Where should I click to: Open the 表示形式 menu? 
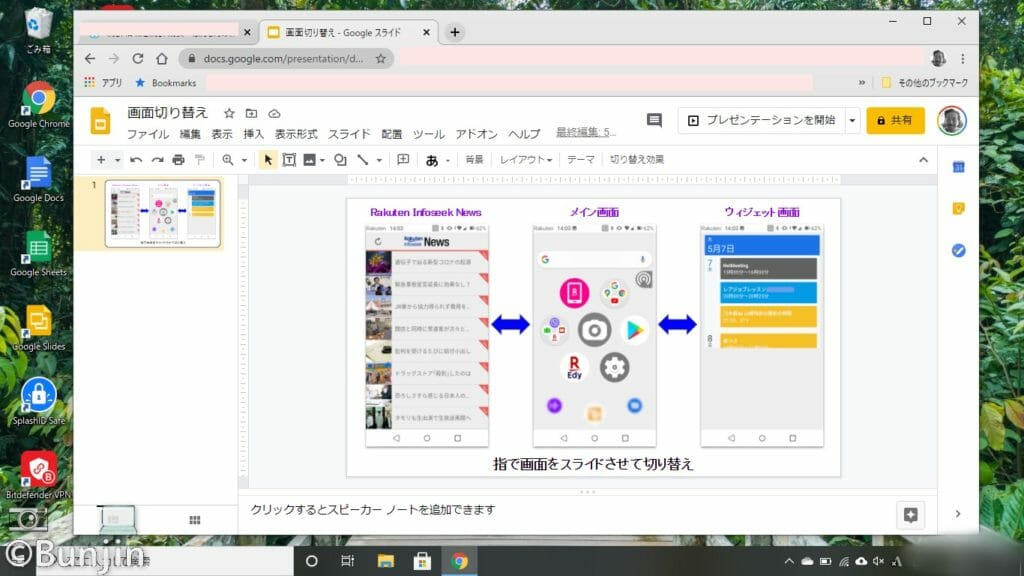296,134
